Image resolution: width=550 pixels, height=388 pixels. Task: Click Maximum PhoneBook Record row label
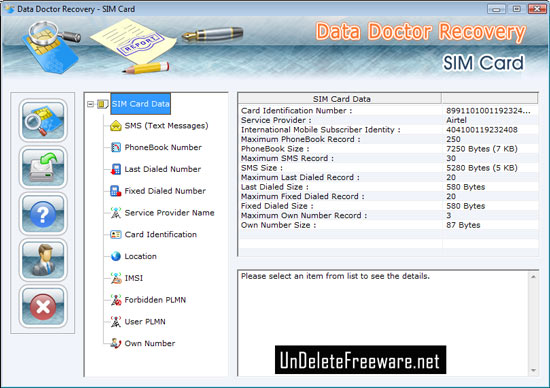tap(301, 139)
